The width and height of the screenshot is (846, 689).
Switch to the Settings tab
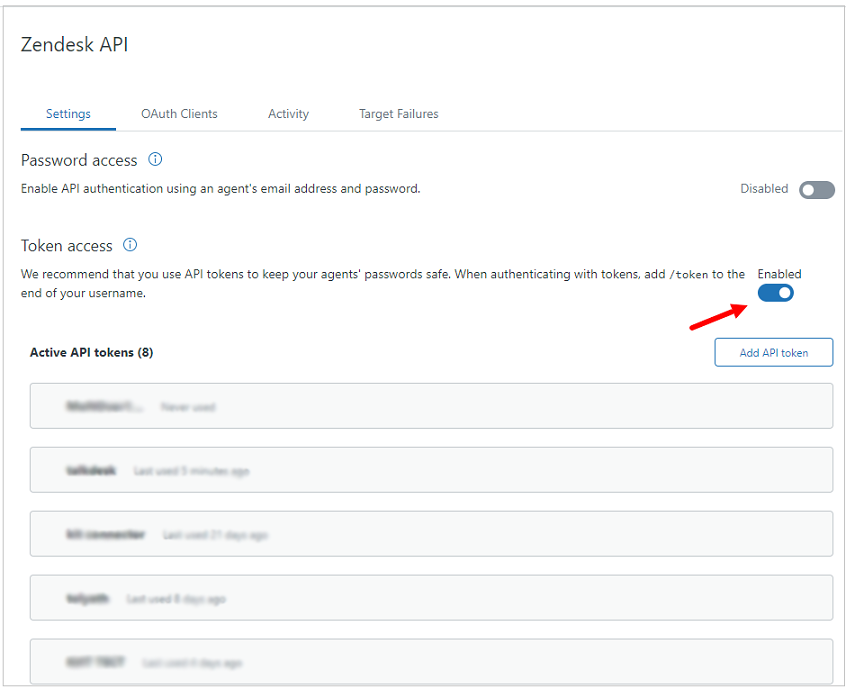click(68, 114)
